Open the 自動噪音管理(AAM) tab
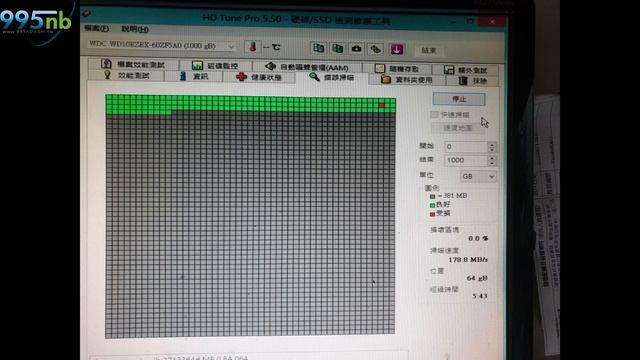 point(307,67)
